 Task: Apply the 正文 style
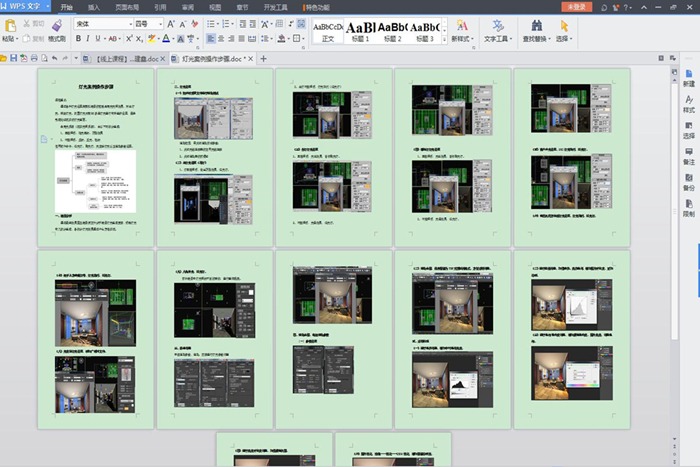(328, 31)
